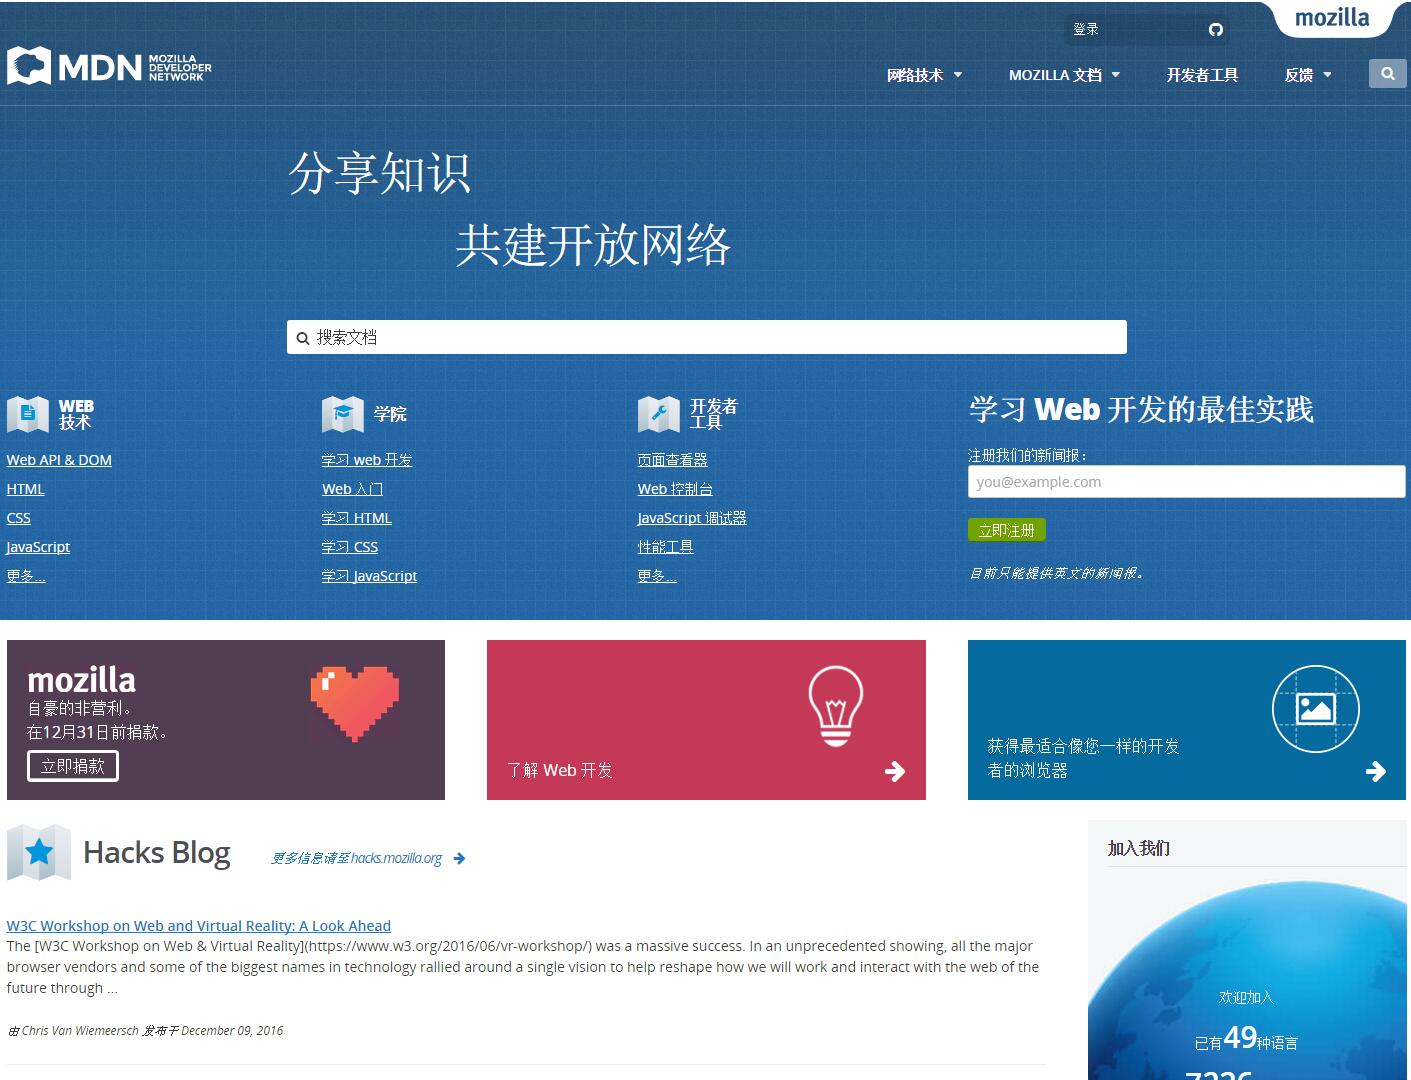Image resolution: width=1411 pixels, height=1080 pixels.
Task: Open the 页面查看器 link
Action: click(673, 460)
